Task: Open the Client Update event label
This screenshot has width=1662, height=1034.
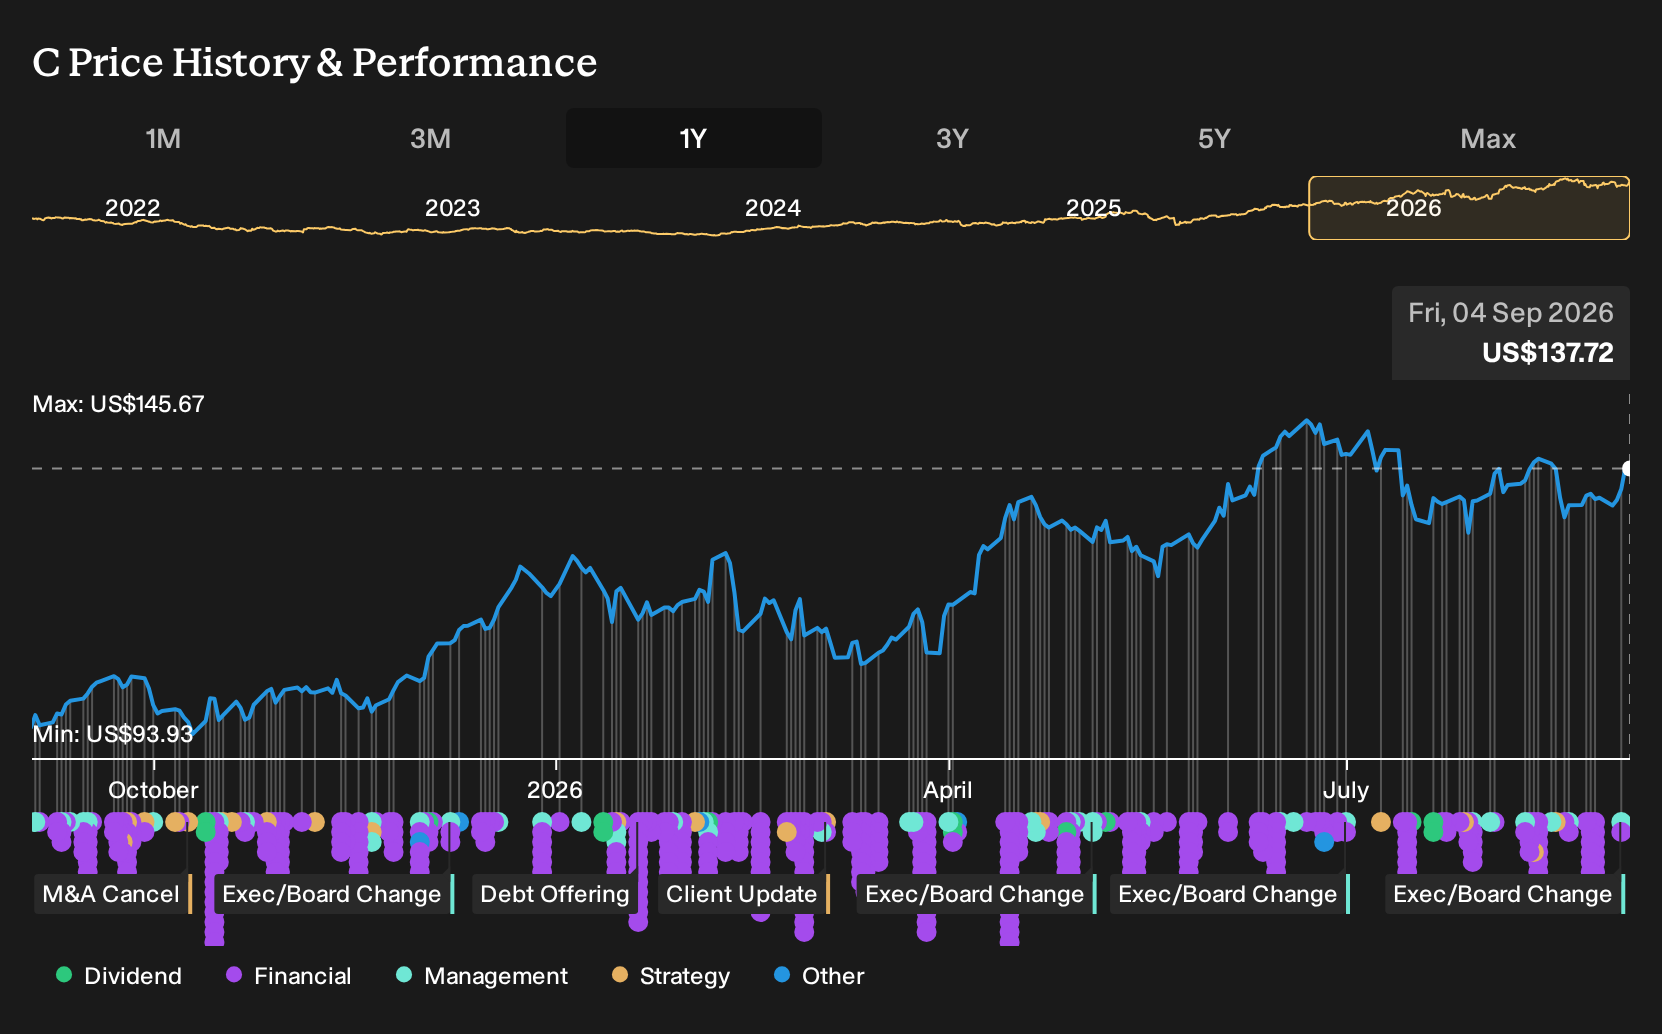Action: point(744,894)
